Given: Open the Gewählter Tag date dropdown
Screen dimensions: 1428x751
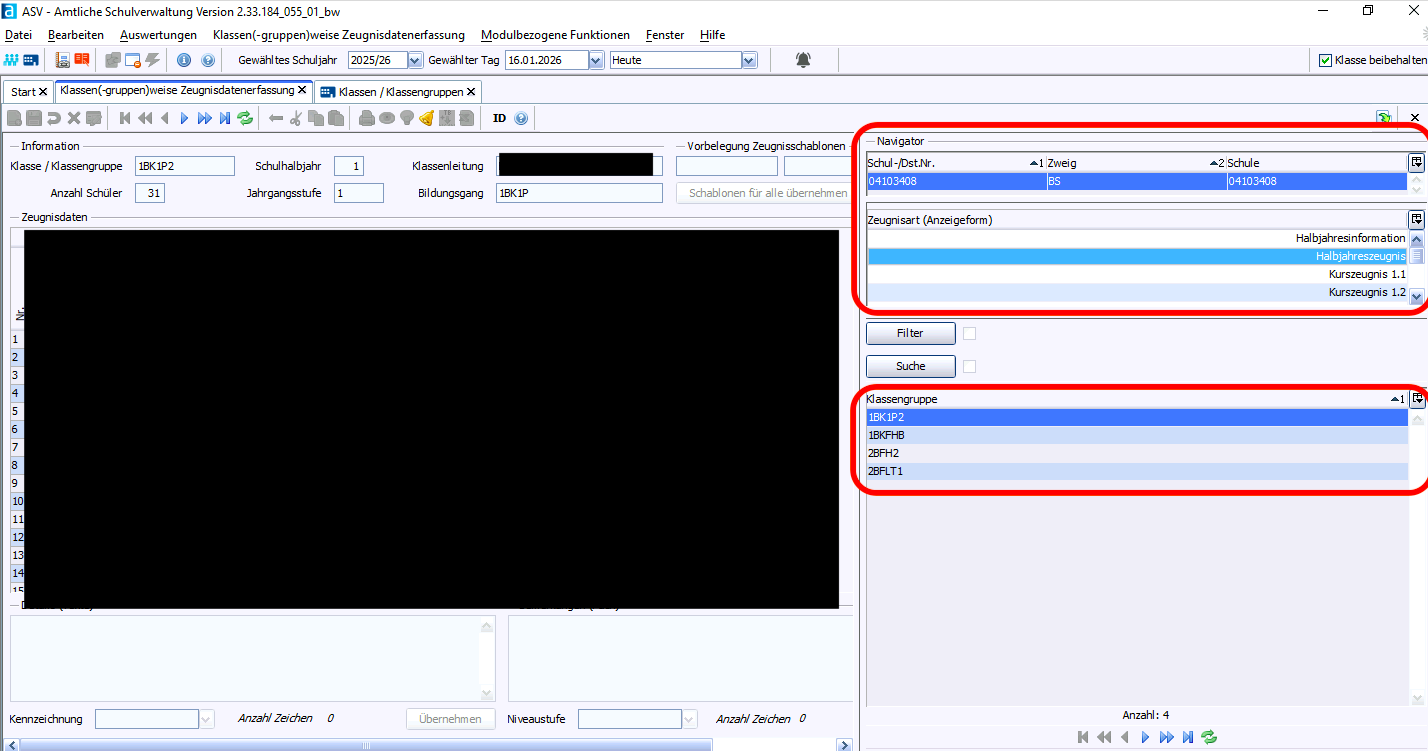Looking at the screenshot, I should [596, 60].
